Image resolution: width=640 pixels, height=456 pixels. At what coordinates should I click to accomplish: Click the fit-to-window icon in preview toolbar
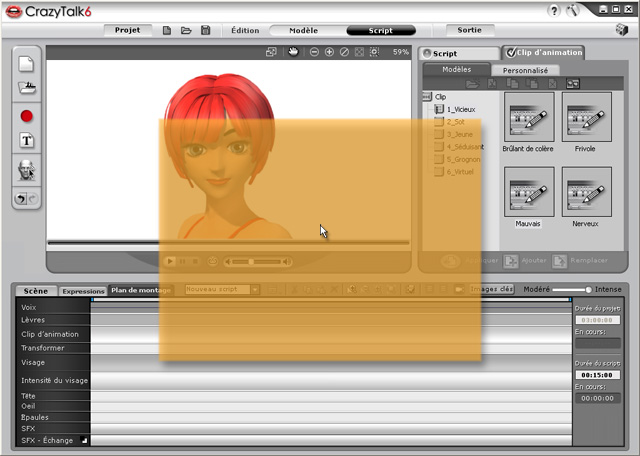point(359,52)
